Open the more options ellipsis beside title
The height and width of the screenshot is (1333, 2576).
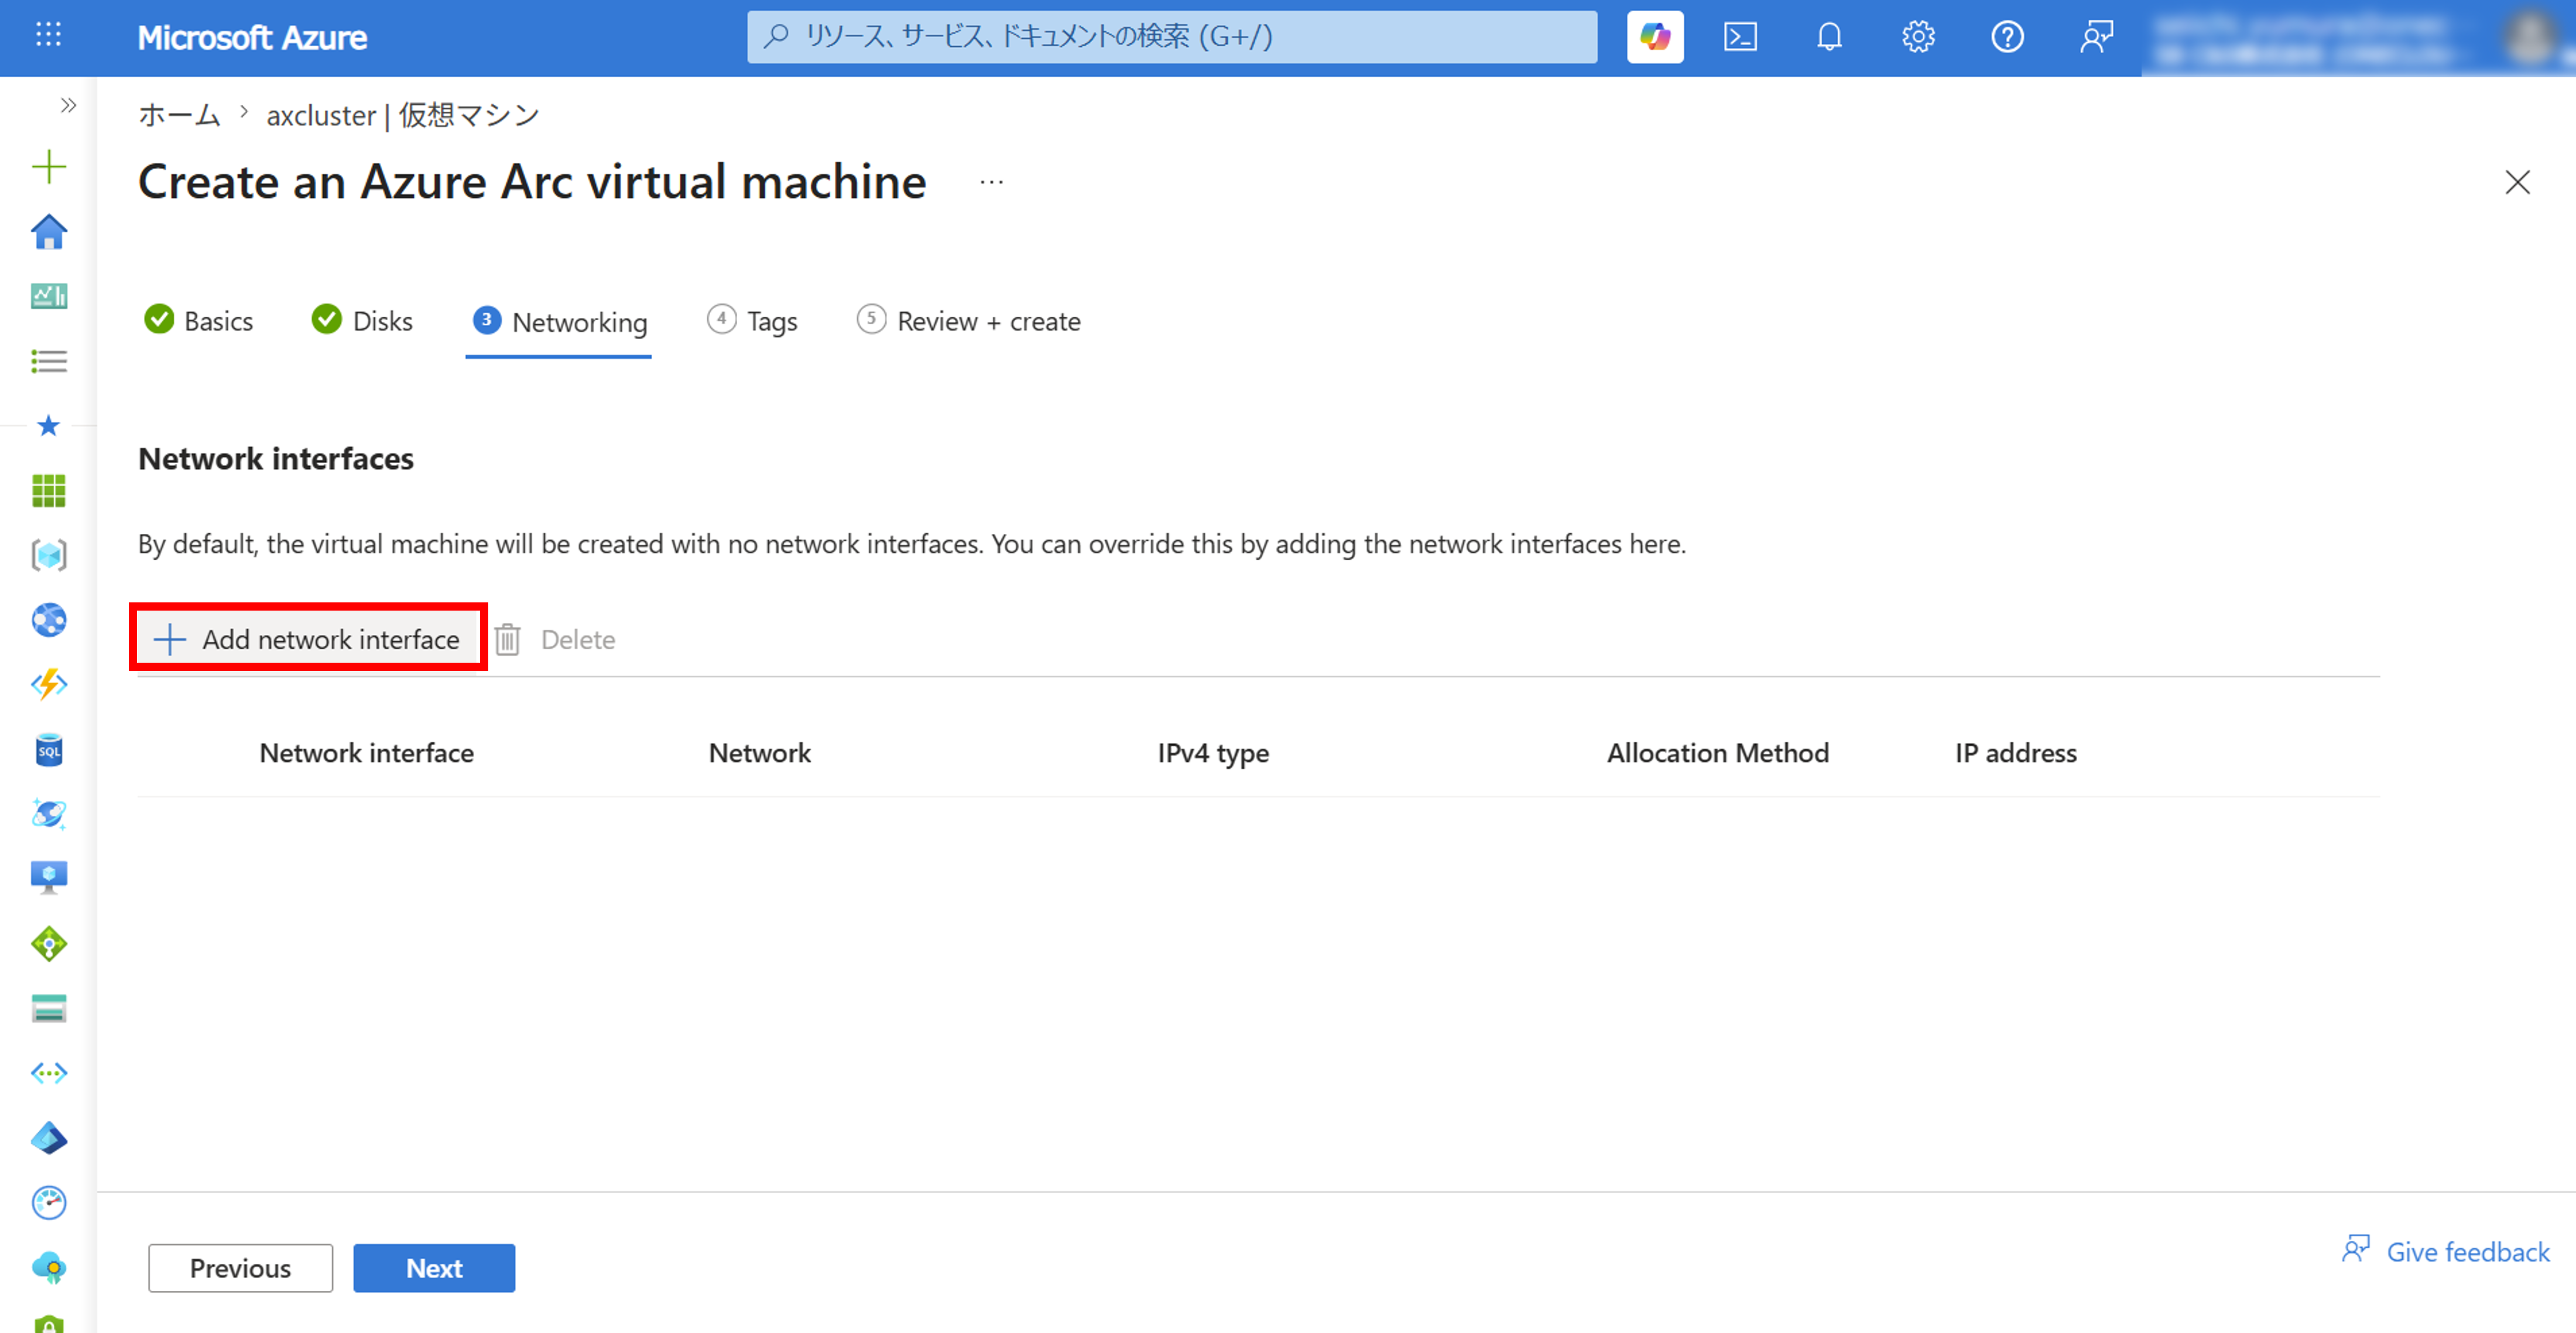[x=991, y=182]
